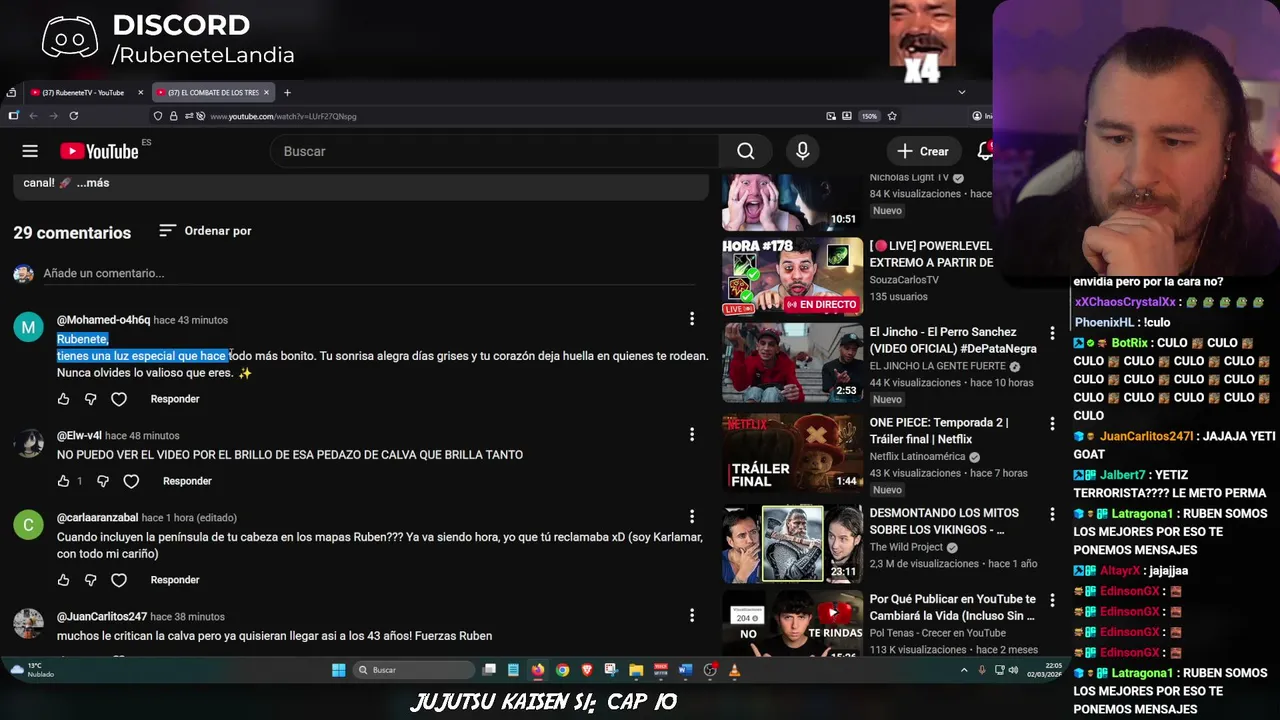Go to the YouTube home logo
Image resolution: width=1280 pixels, height=720 pixels.
[99, 151]
